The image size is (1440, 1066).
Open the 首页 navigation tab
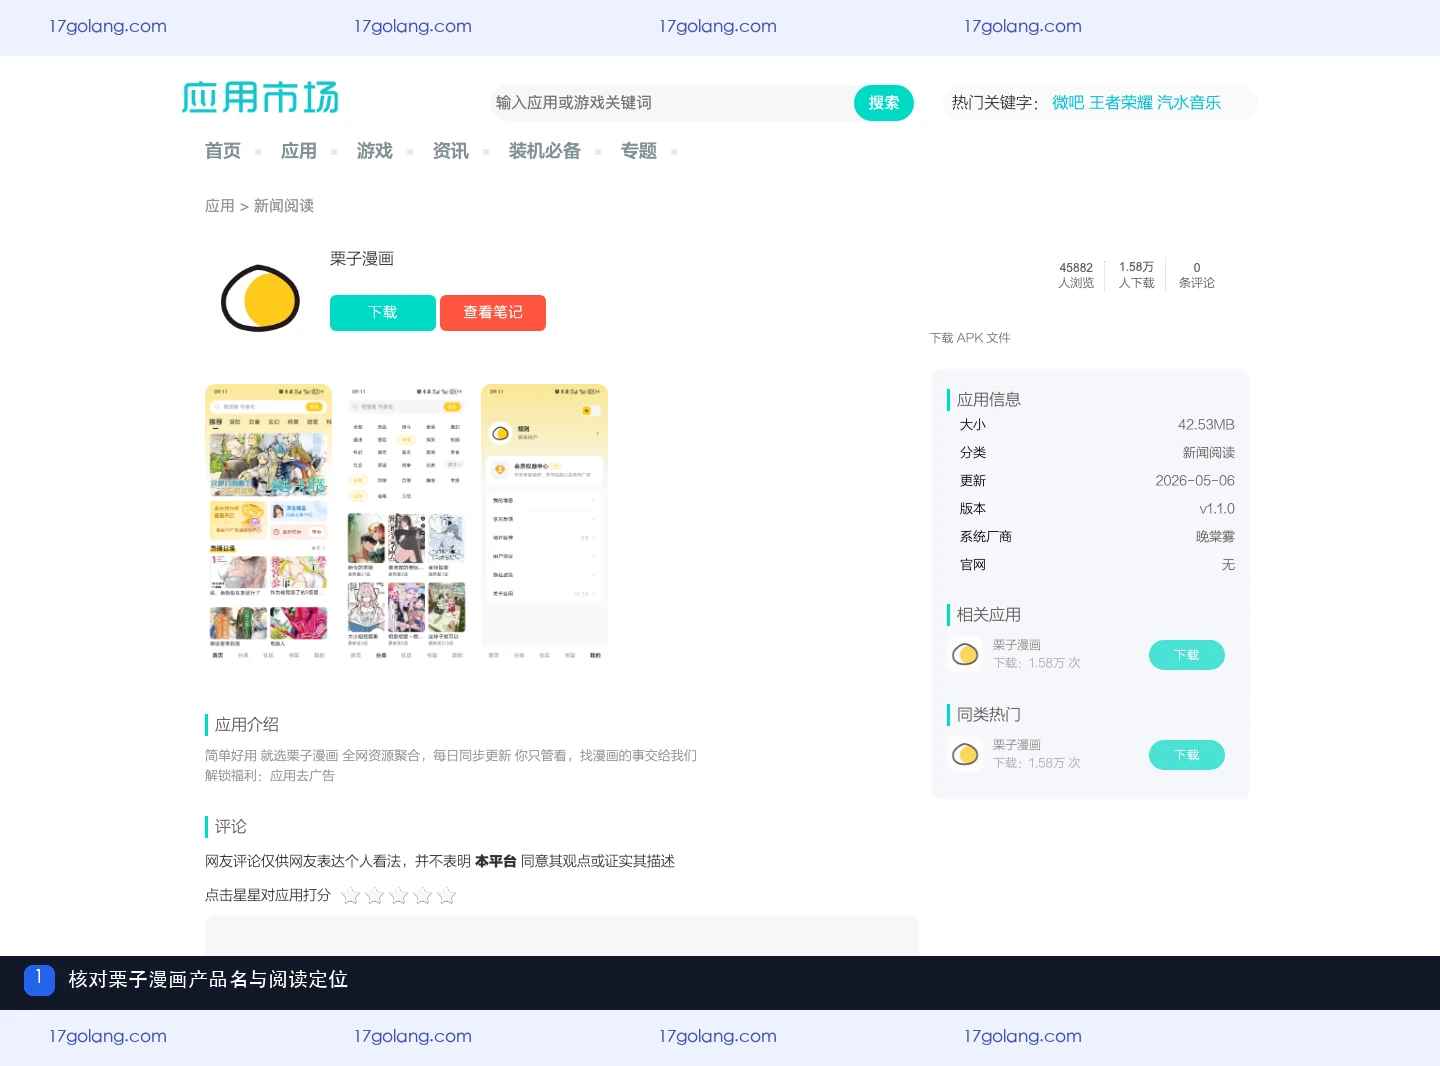tap(223, 151)
